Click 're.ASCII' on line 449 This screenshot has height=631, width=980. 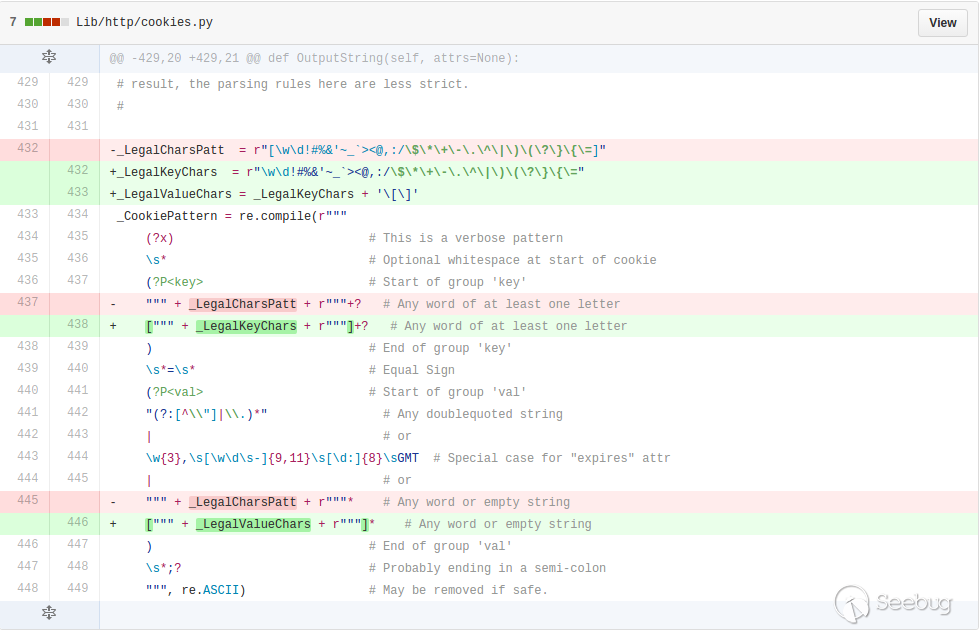click(210, 590)
